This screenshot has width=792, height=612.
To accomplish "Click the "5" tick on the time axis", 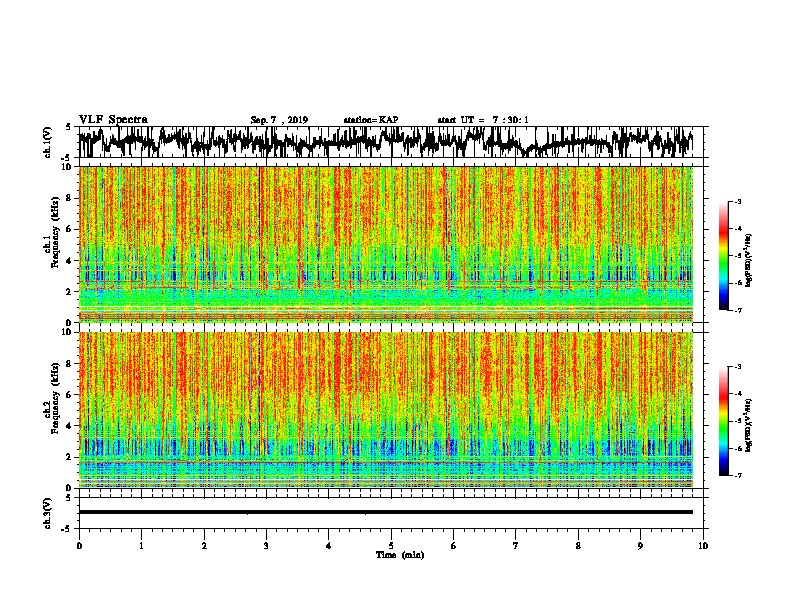I will tap(391, 546).
